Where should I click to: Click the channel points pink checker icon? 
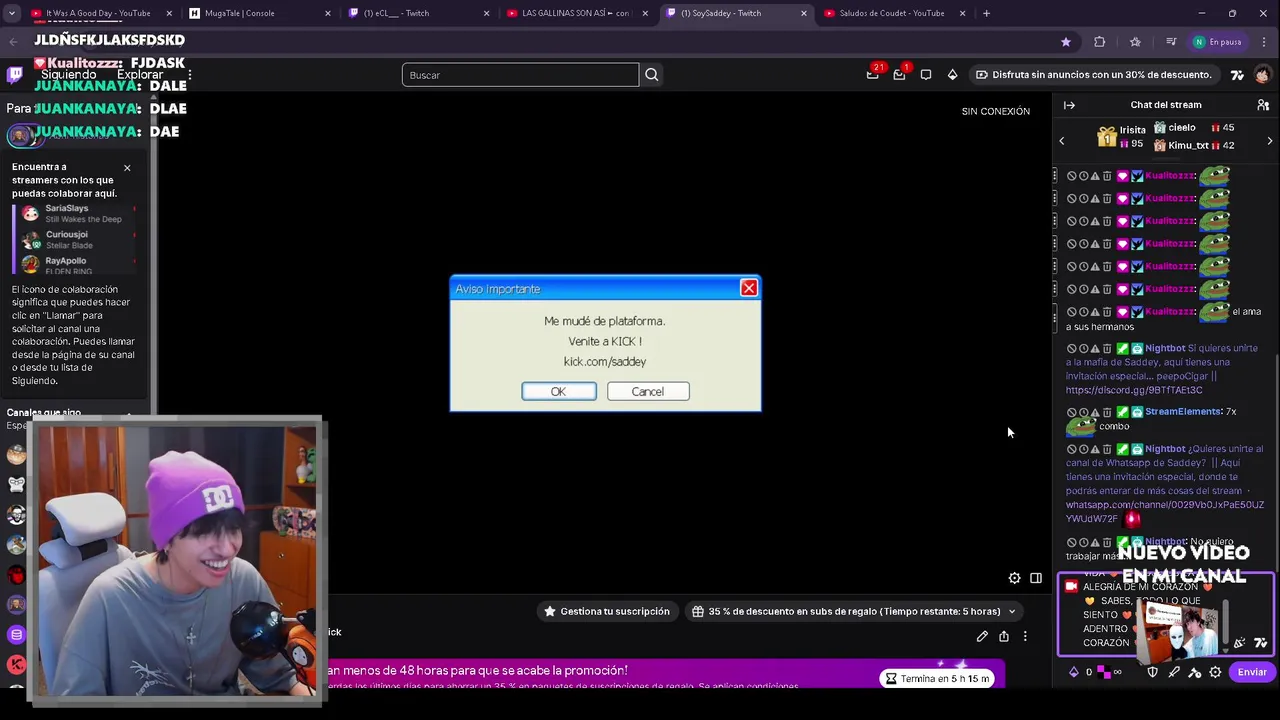[1103, 672]
